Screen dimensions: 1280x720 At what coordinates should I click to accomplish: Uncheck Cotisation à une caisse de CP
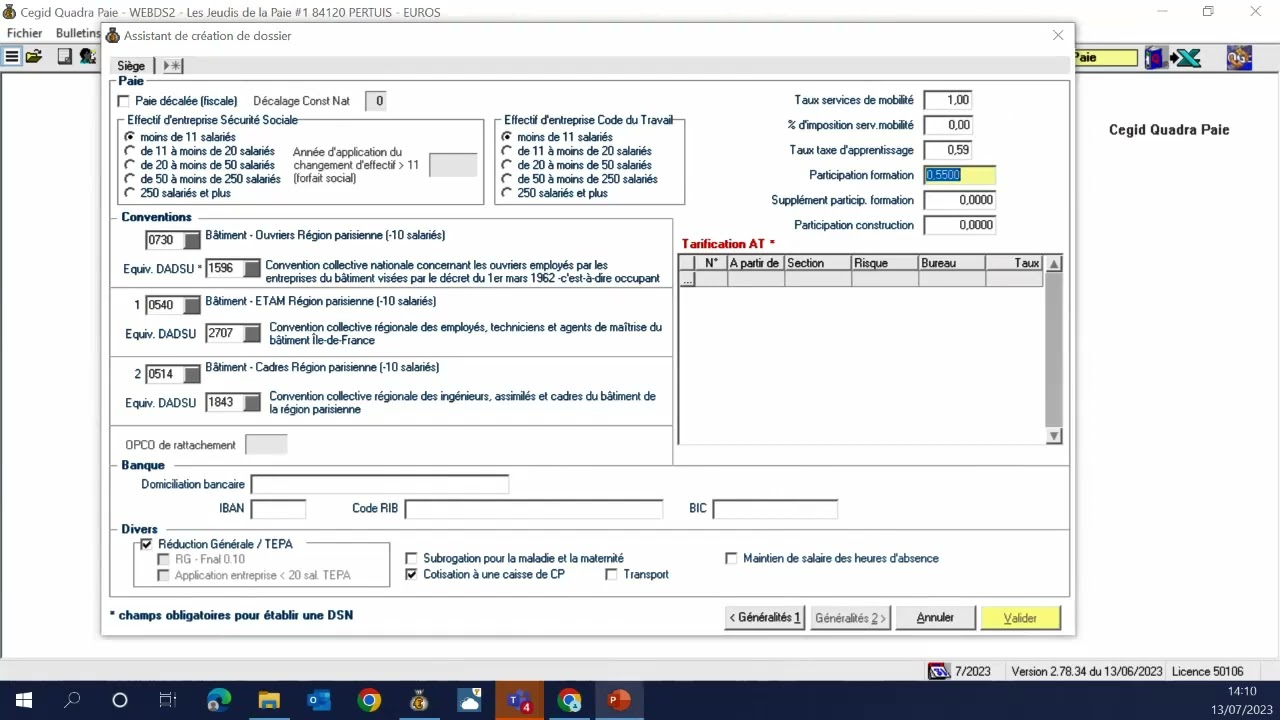click(411, 574)
